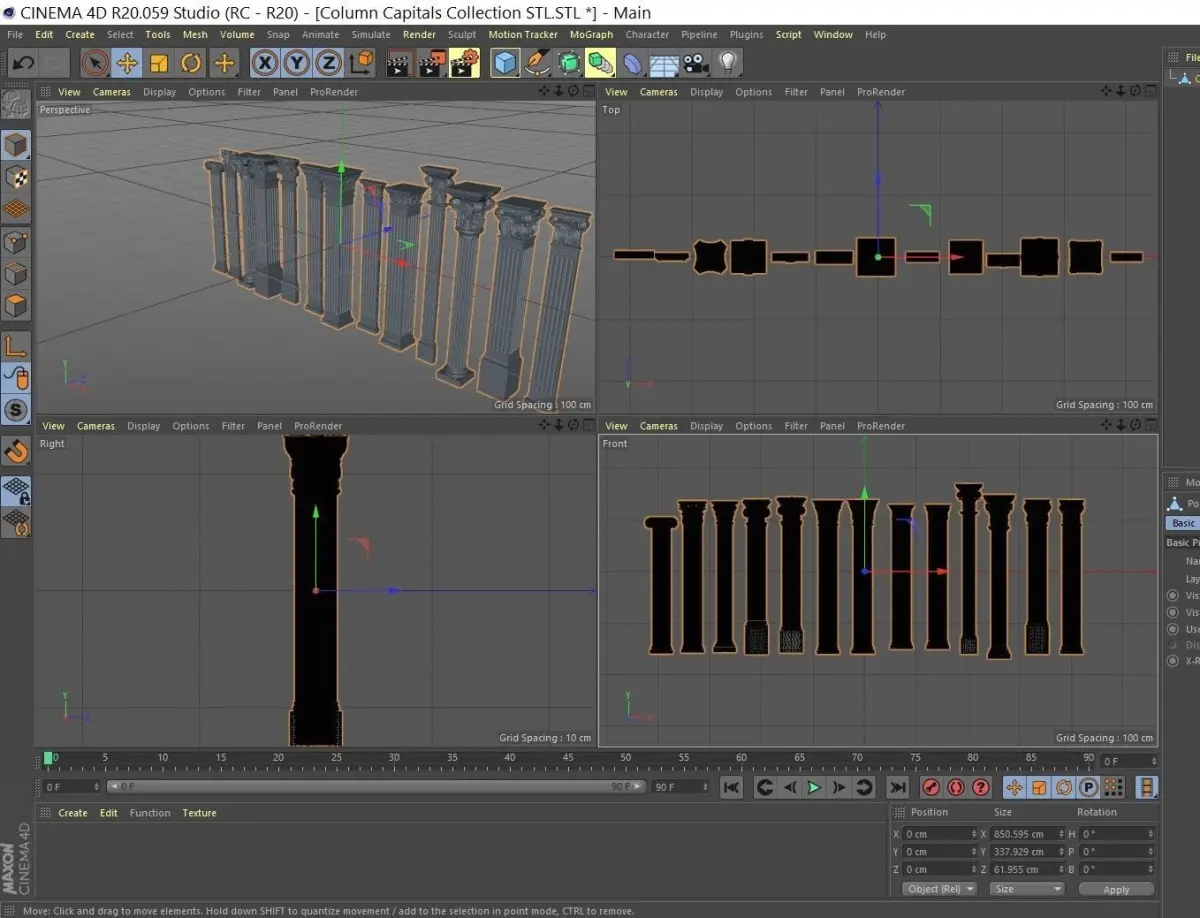
Task: Toggle the X axis lock
Action: click(x=265, y=63)
